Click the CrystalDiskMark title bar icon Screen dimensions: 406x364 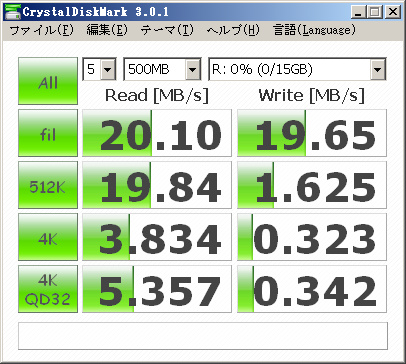pos(12,12)
